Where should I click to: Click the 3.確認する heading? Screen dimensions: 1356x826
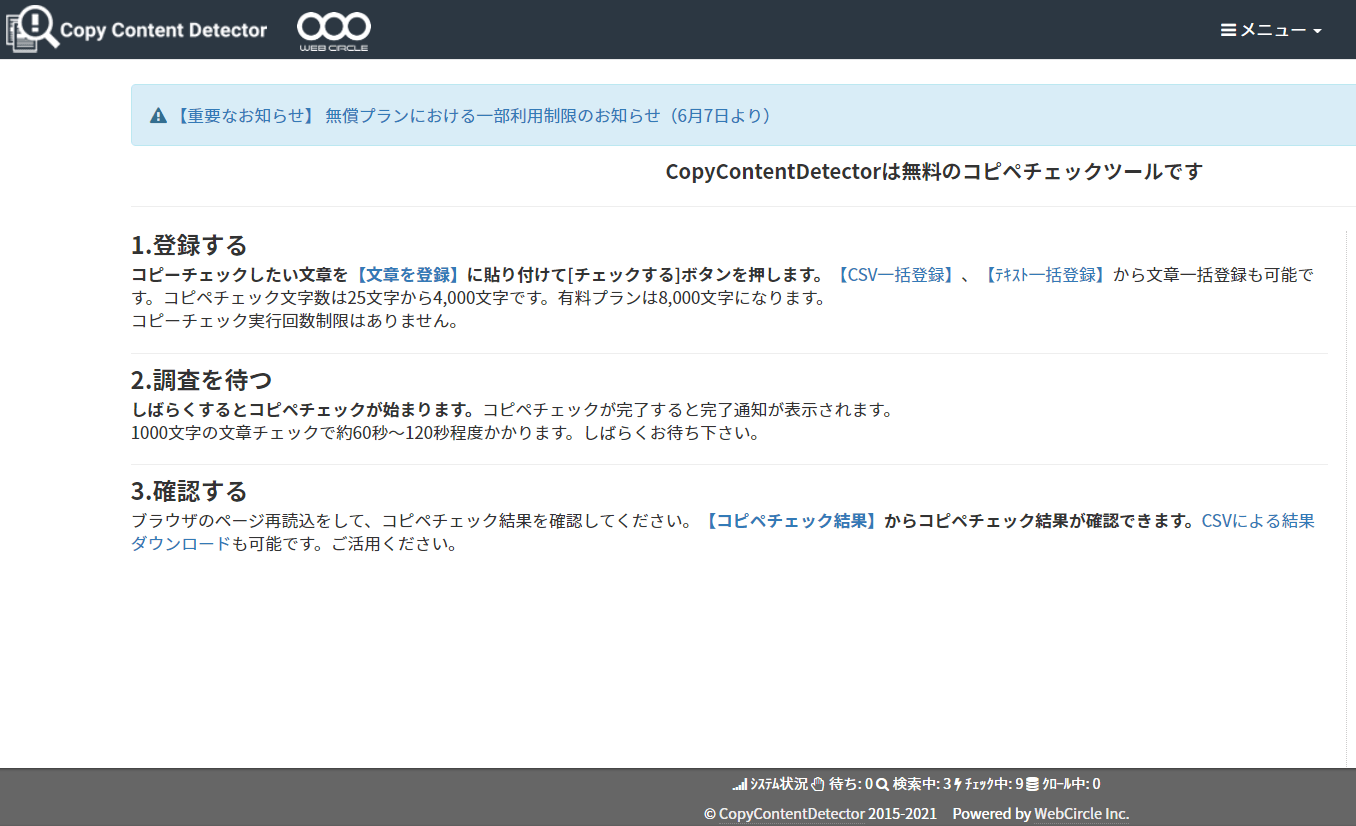(x=189, y=491)
